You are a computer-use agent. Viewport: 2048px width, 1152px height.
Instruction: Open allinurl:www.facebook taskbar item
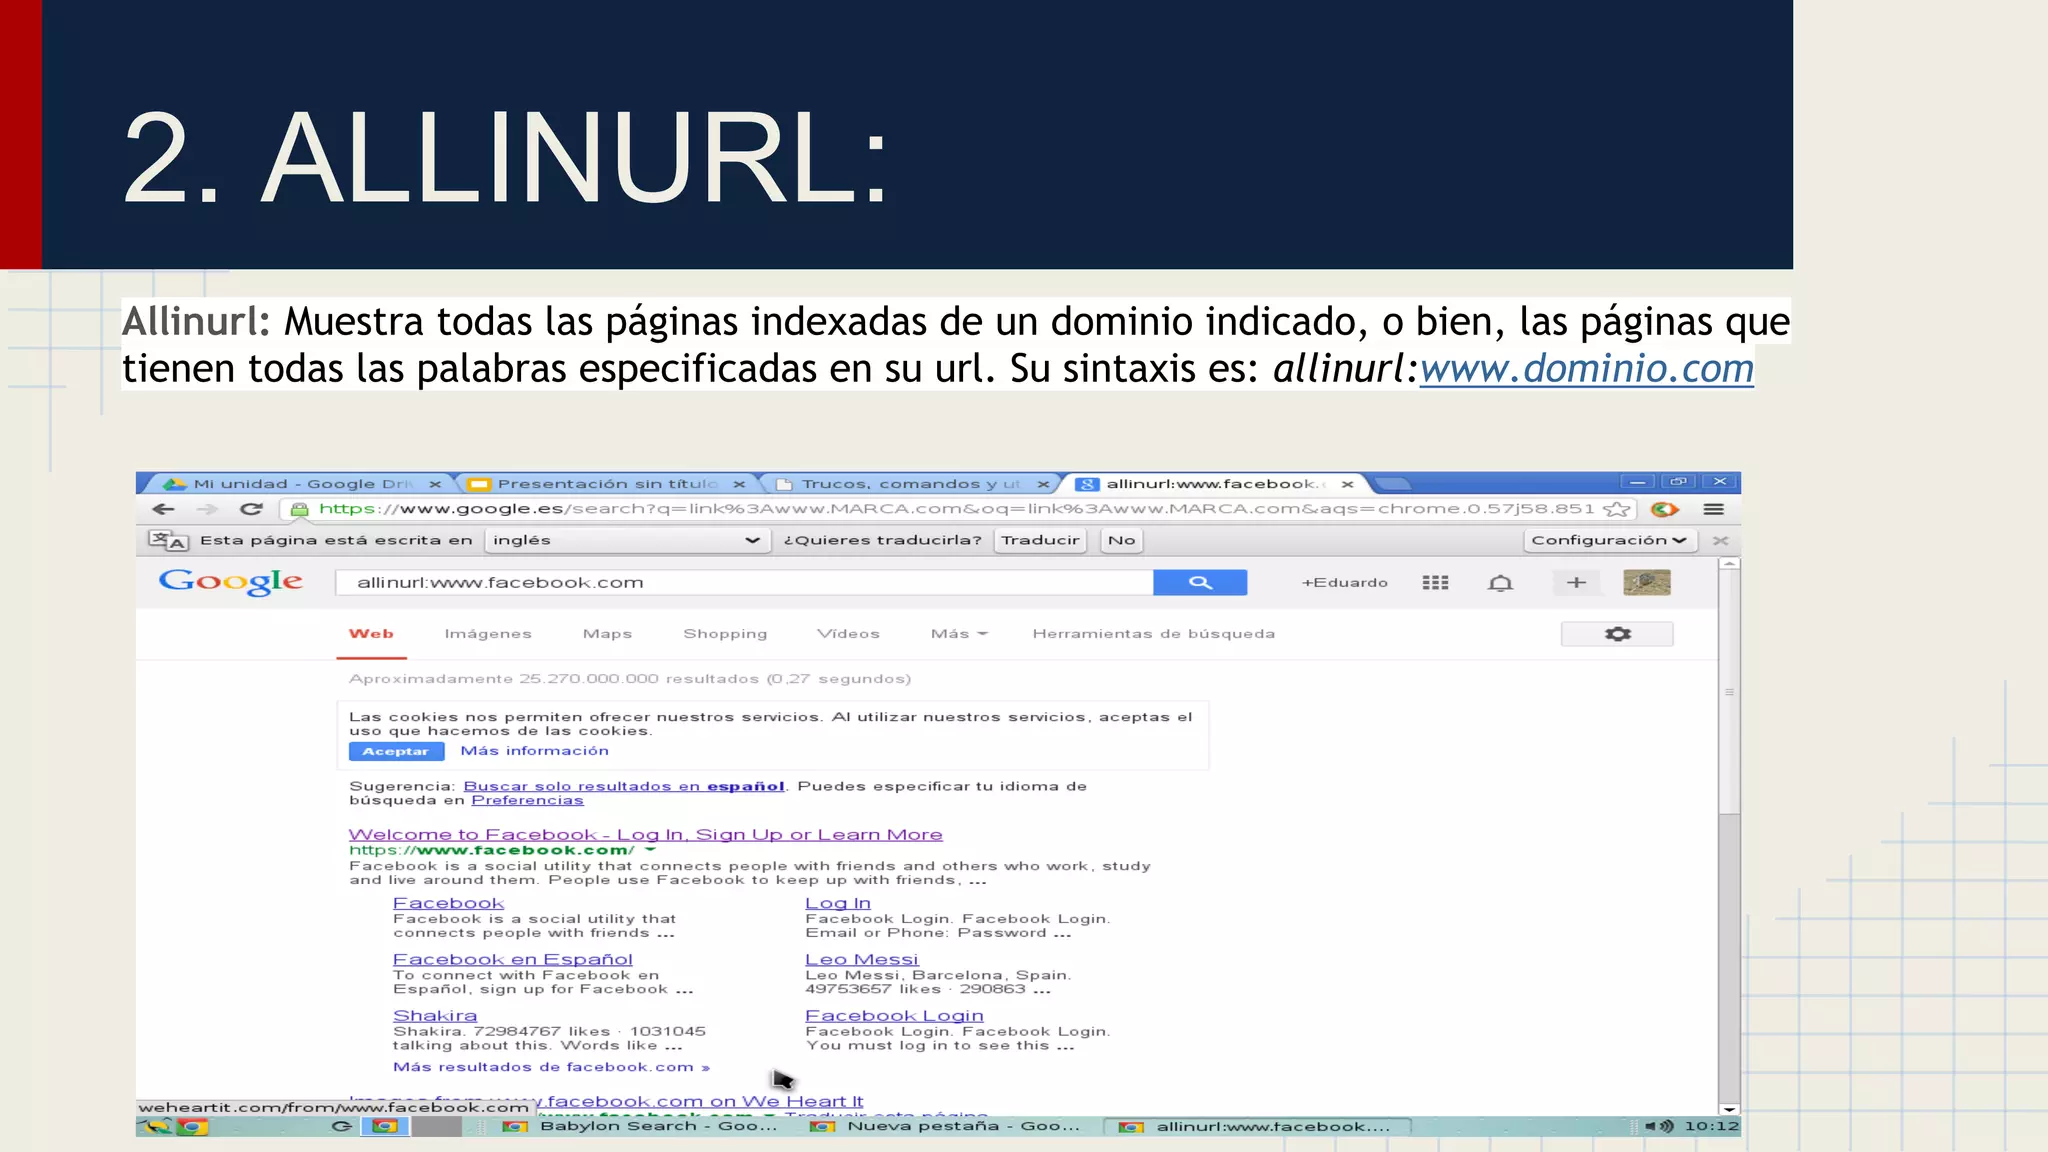[1258, 1126]
